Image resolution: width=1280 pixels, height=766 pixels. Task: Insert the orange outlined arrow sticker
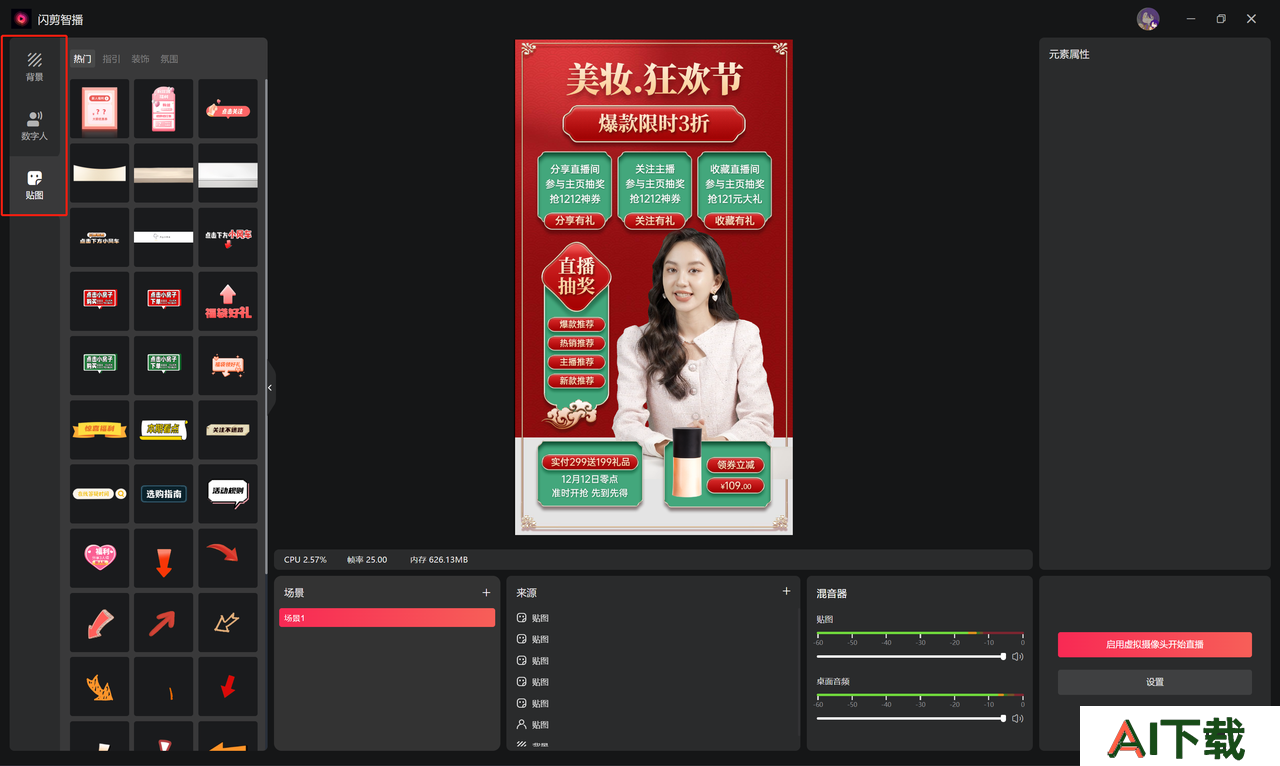point(228,622)
